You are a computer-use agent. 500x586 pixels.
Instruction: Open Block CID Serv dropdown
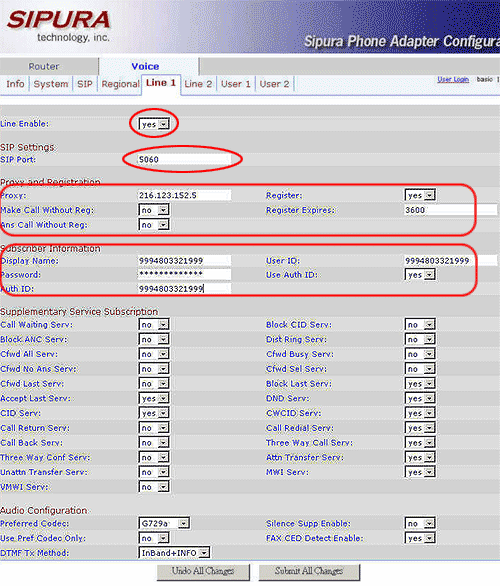click(x=420, y=324)
